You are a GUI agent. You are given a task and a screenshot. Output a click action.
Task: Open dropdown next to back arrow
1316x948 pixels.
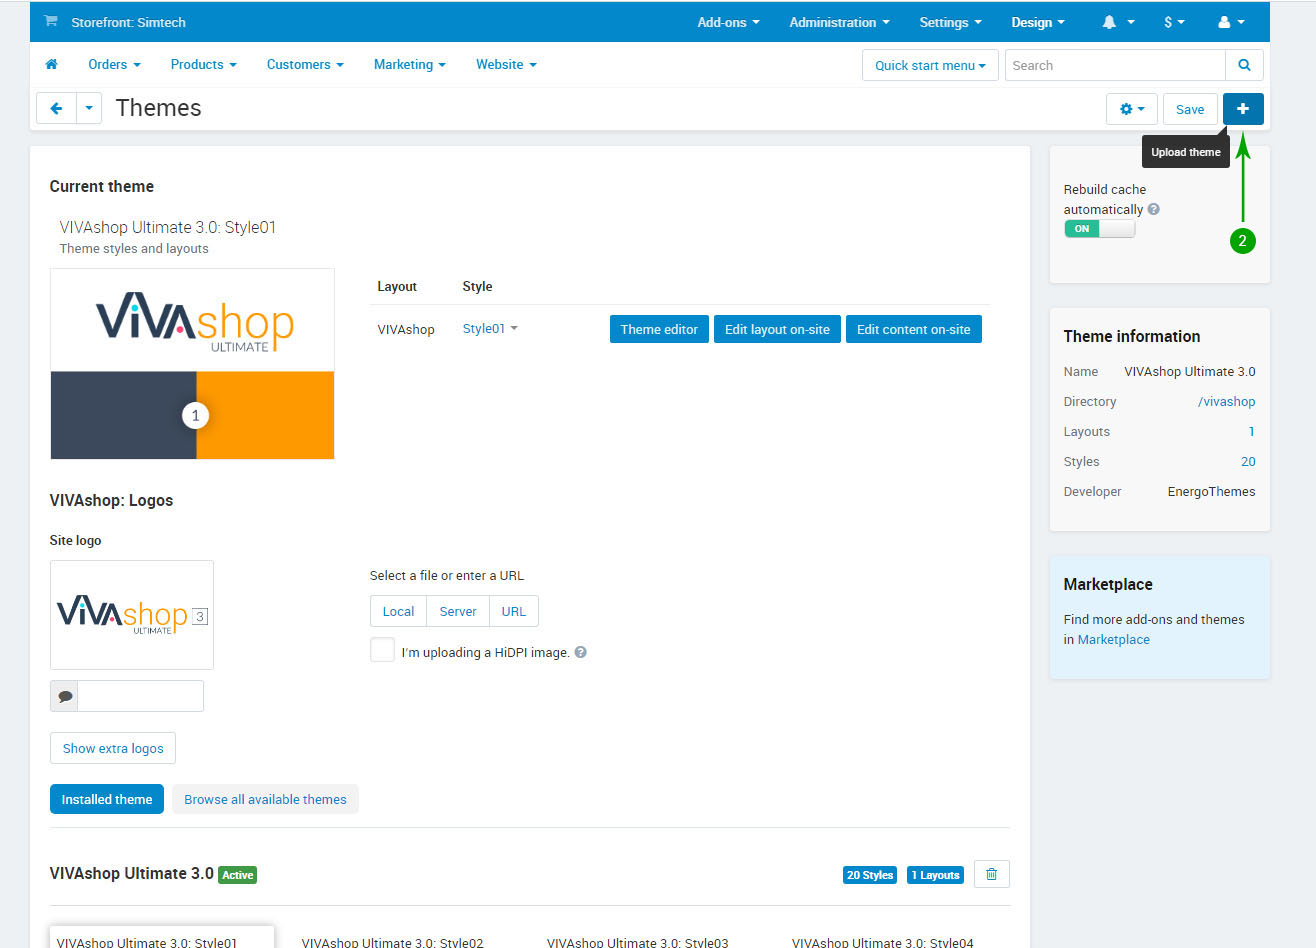(89, 109)
